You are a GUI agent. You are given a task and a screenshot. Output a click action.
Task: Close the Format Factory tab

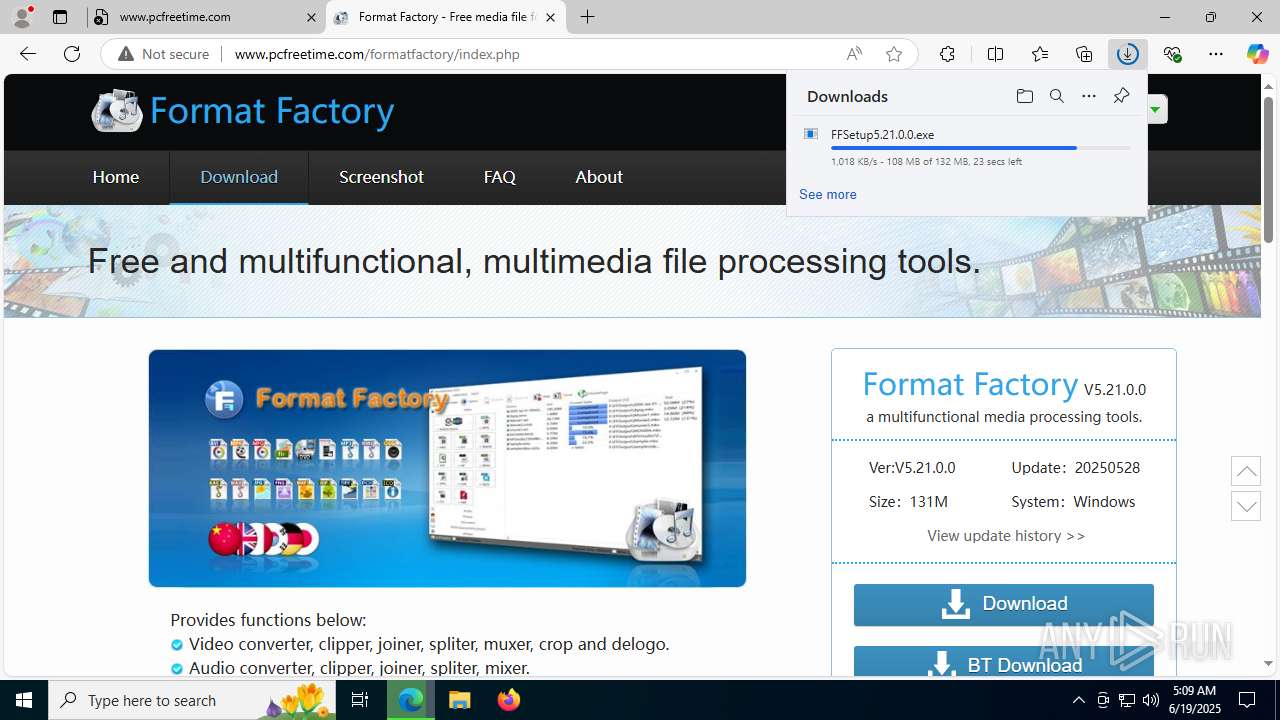(x=550, y=17)
